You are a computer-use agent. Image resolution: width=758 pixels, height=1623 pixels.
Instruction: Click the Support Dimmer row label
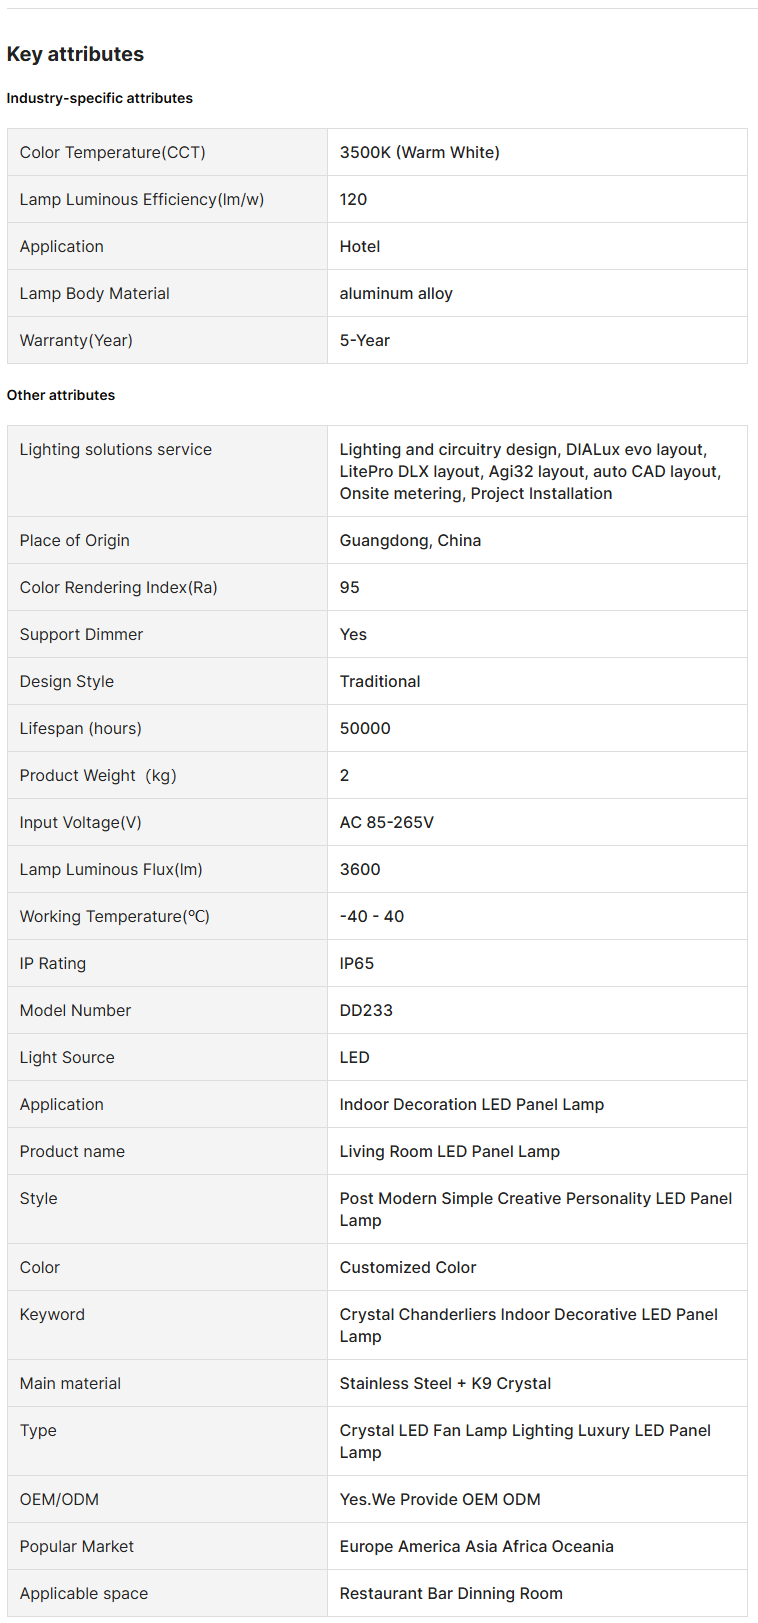(x=81, y=634)
